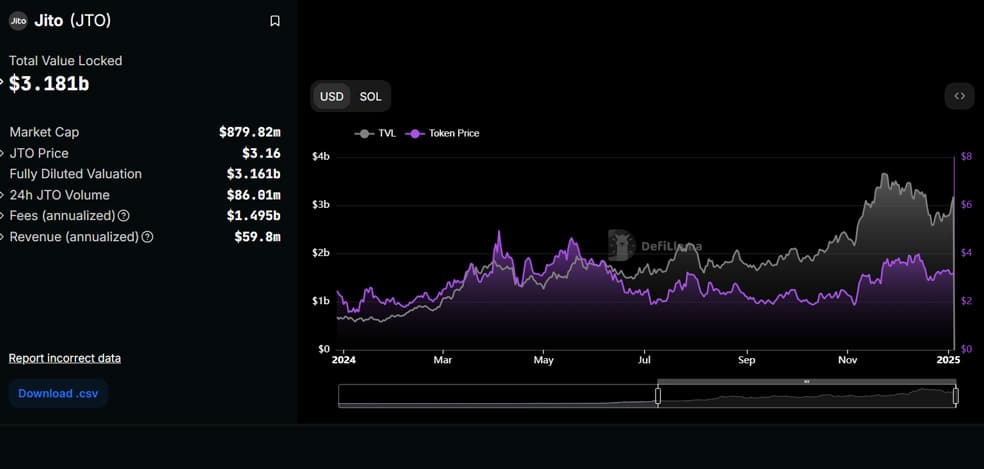Screen dimensions: 984x469
Task: Click Report incorrect data link
Action: (x=65, y=358)
